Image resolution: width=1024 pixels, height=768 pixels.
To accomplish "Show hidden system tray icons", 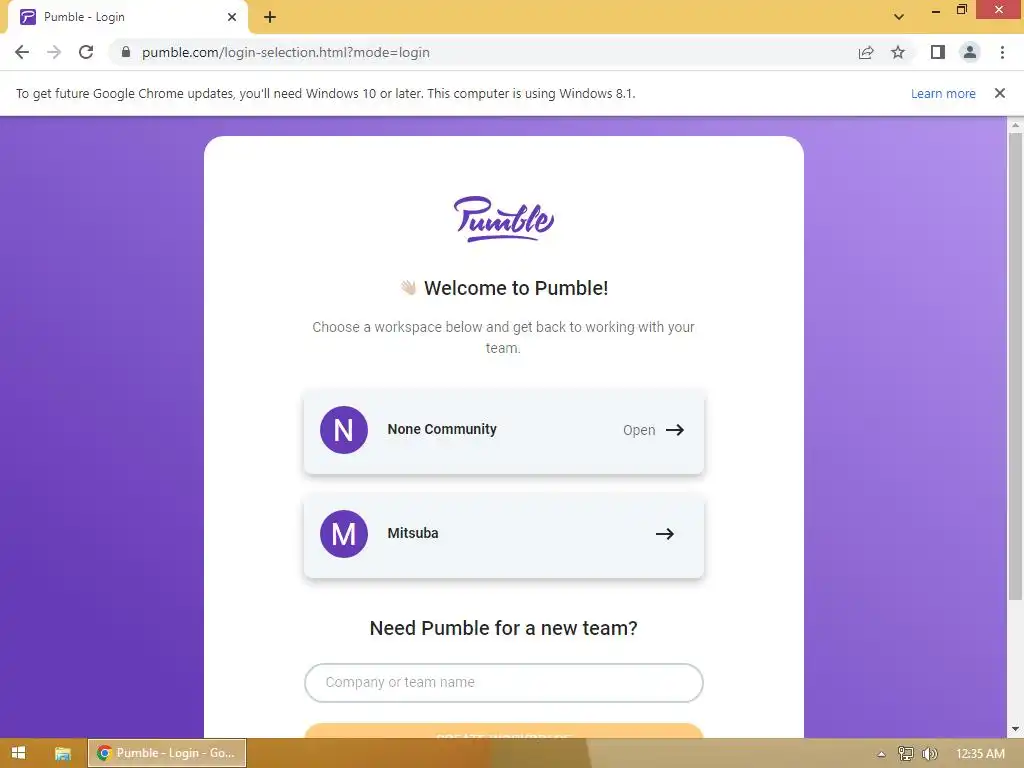I will 881,754.
